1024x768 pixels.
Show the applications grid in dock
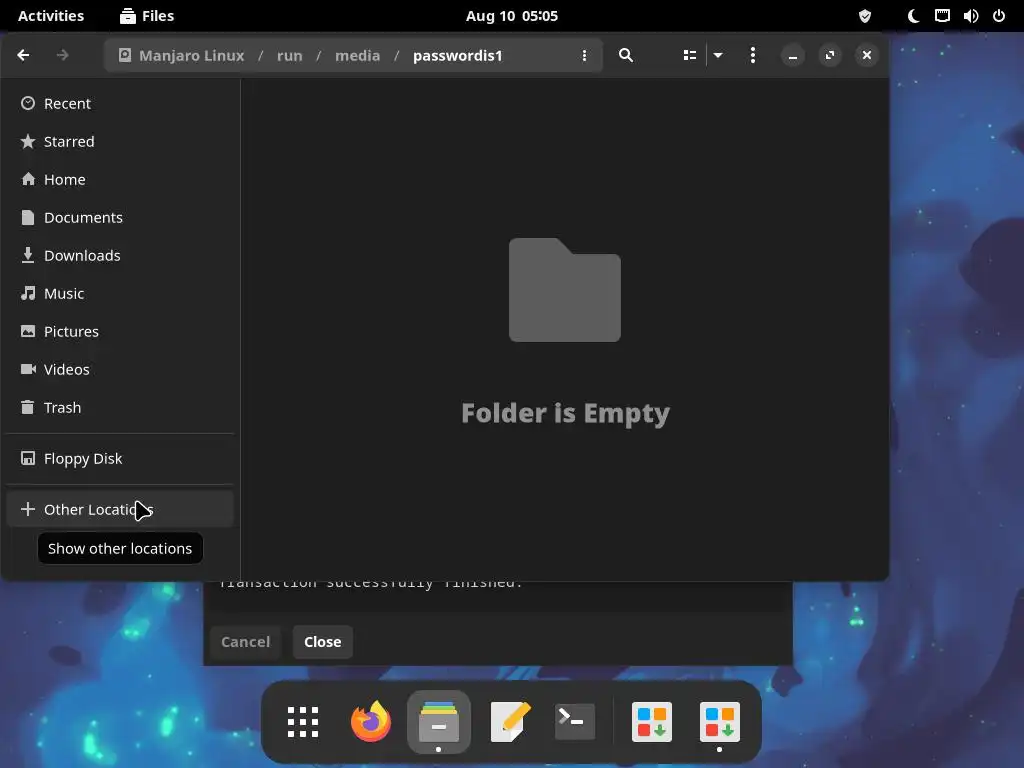pos(303,722)
